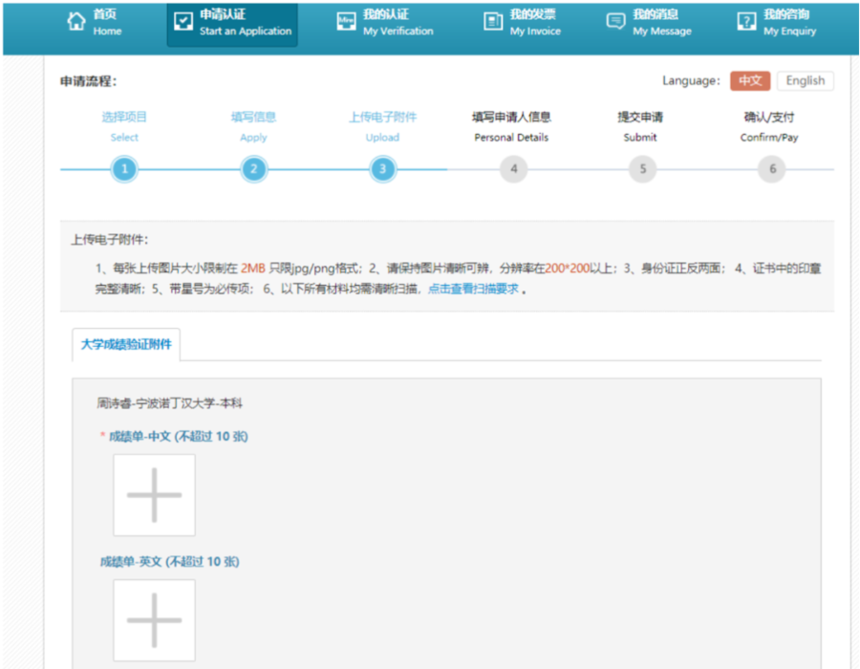Viewport: 860px width, 669px height.
Task: Click the Home house icon
Action: [x=76, y=22]
